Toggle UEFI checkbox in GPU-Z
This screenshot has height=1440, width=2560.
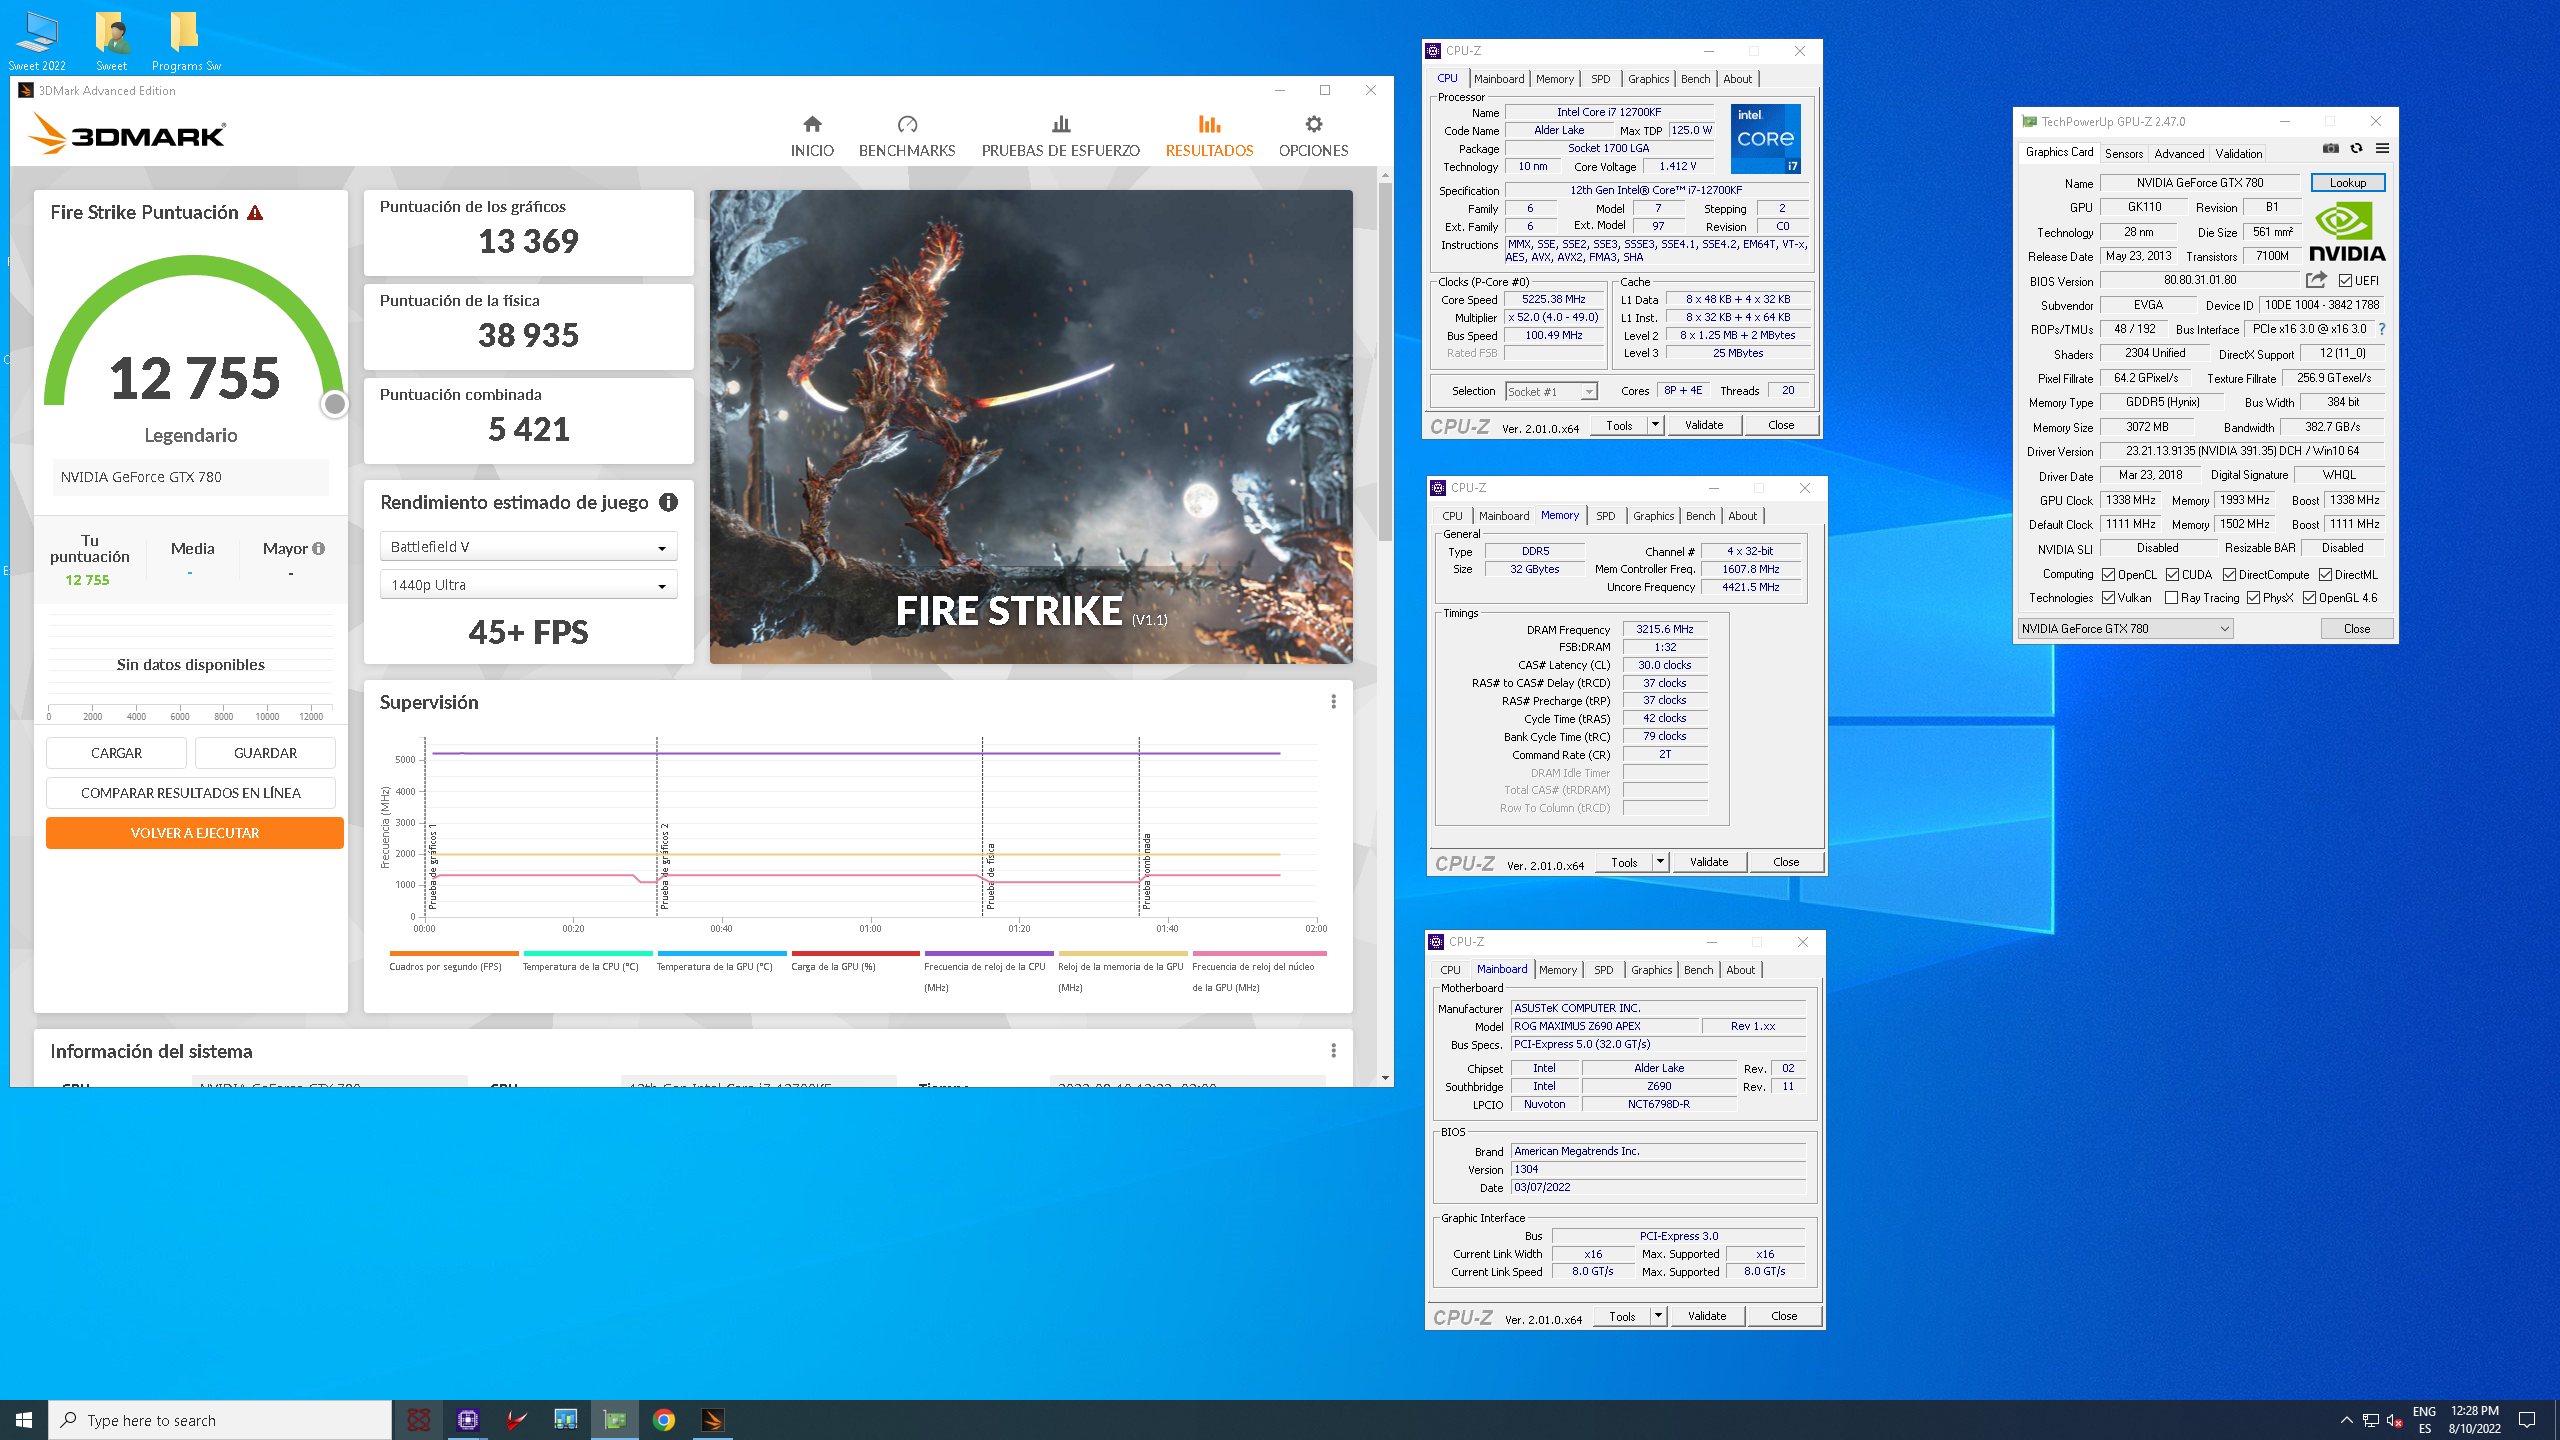(2345, 281)
